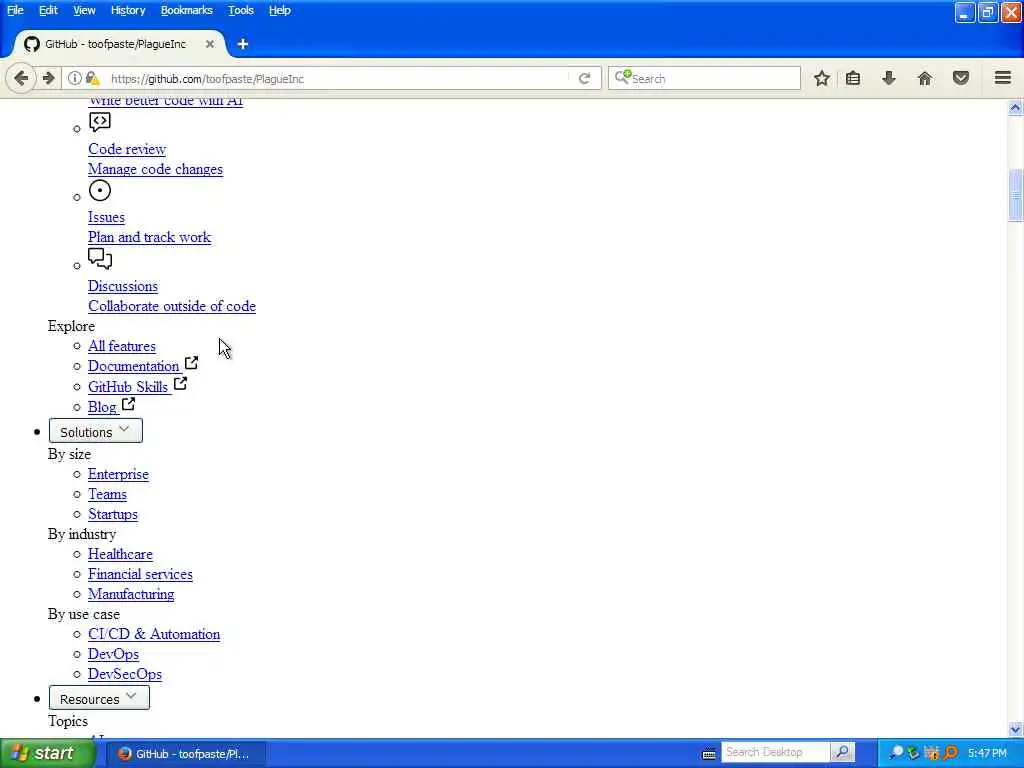1024x768 pixels.
Task: Open the Issues link
Action: [106, 217]
